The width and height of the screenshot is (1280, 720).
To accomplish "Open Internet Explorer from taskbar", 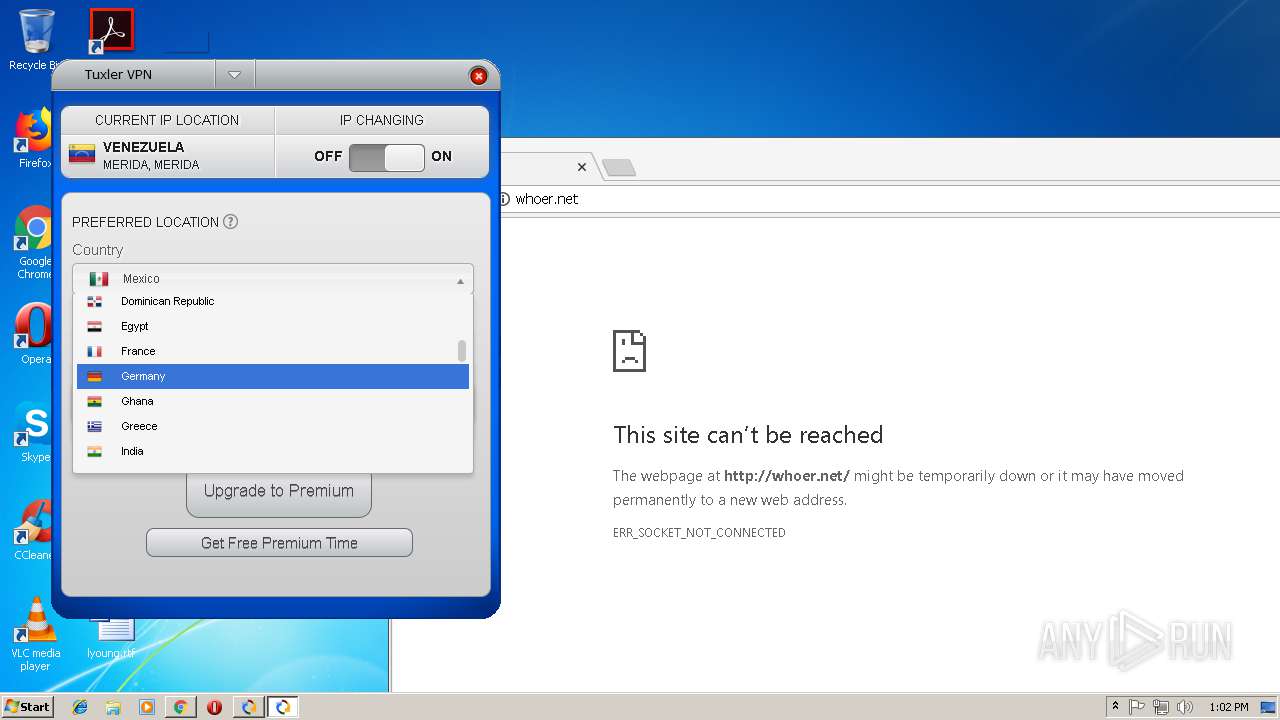I will [80, 707].
